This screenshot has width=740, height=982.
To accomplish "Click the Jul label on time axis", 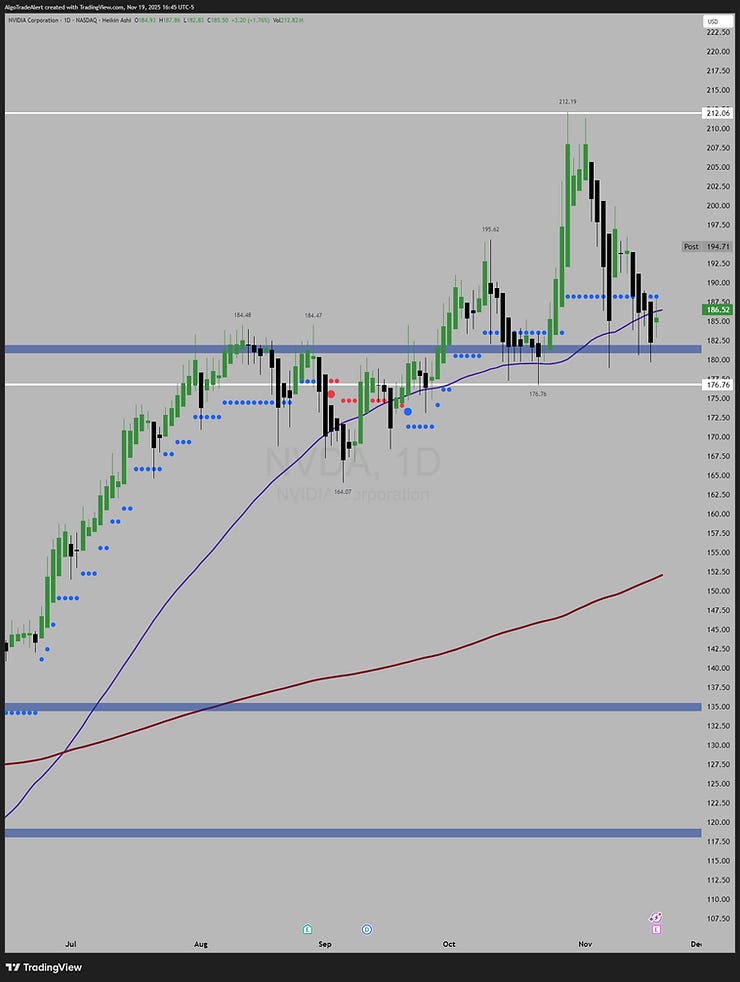I will click(x=71, y=944).
